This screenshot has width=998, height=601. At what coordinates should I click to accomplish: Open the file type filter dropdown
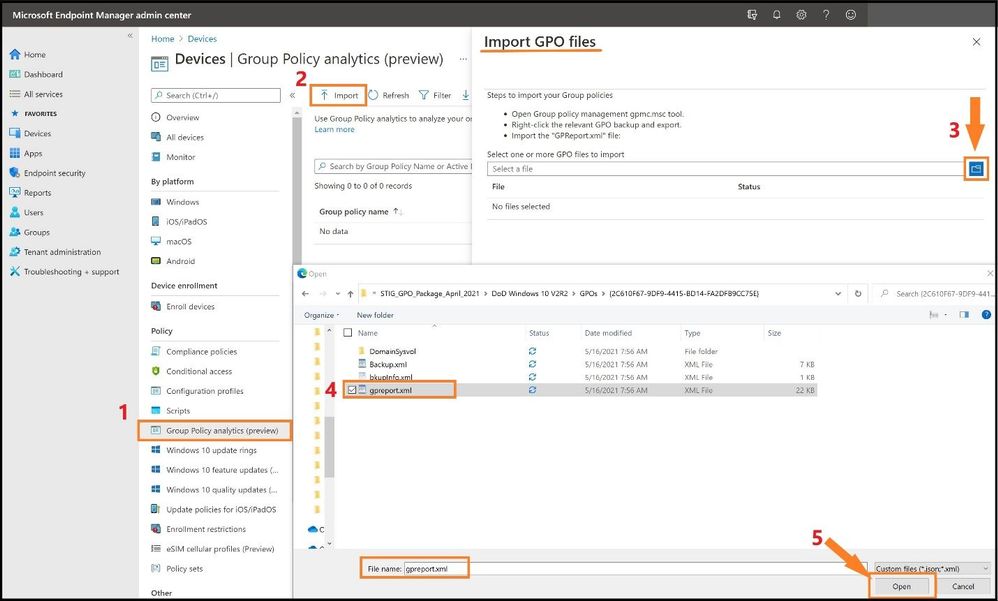[932, 569]
